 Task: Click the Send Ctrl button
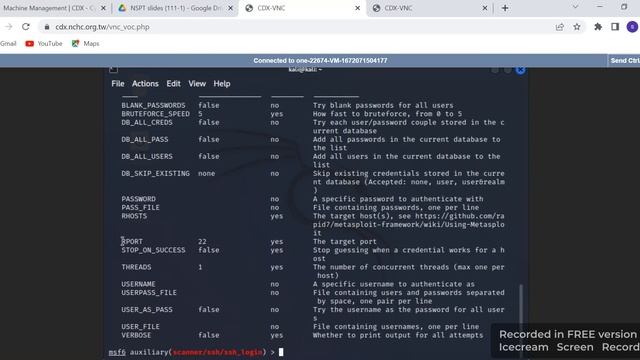pyautogui.click(x=624, y=60)
